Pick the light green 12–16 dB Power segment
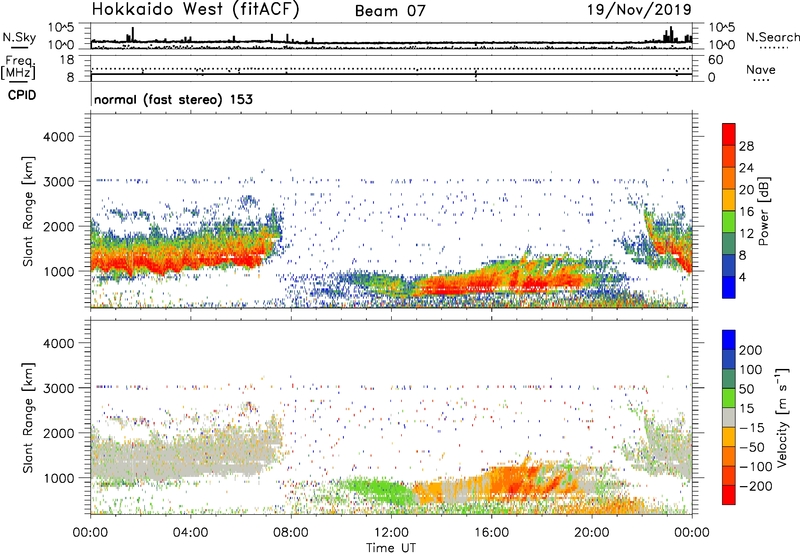The image size is (800, 554). click(729, 222)
